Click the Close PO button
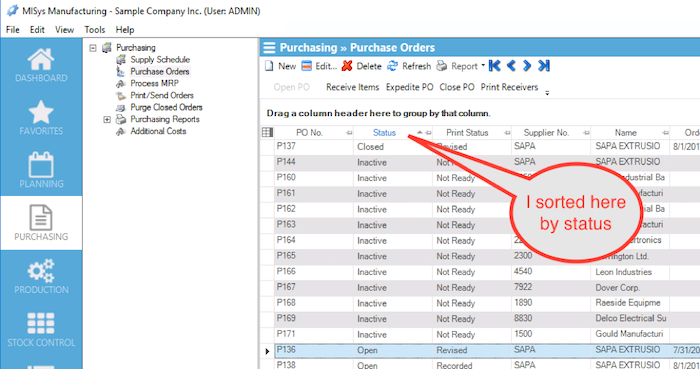The image size is (700, 369). (457, 87)
